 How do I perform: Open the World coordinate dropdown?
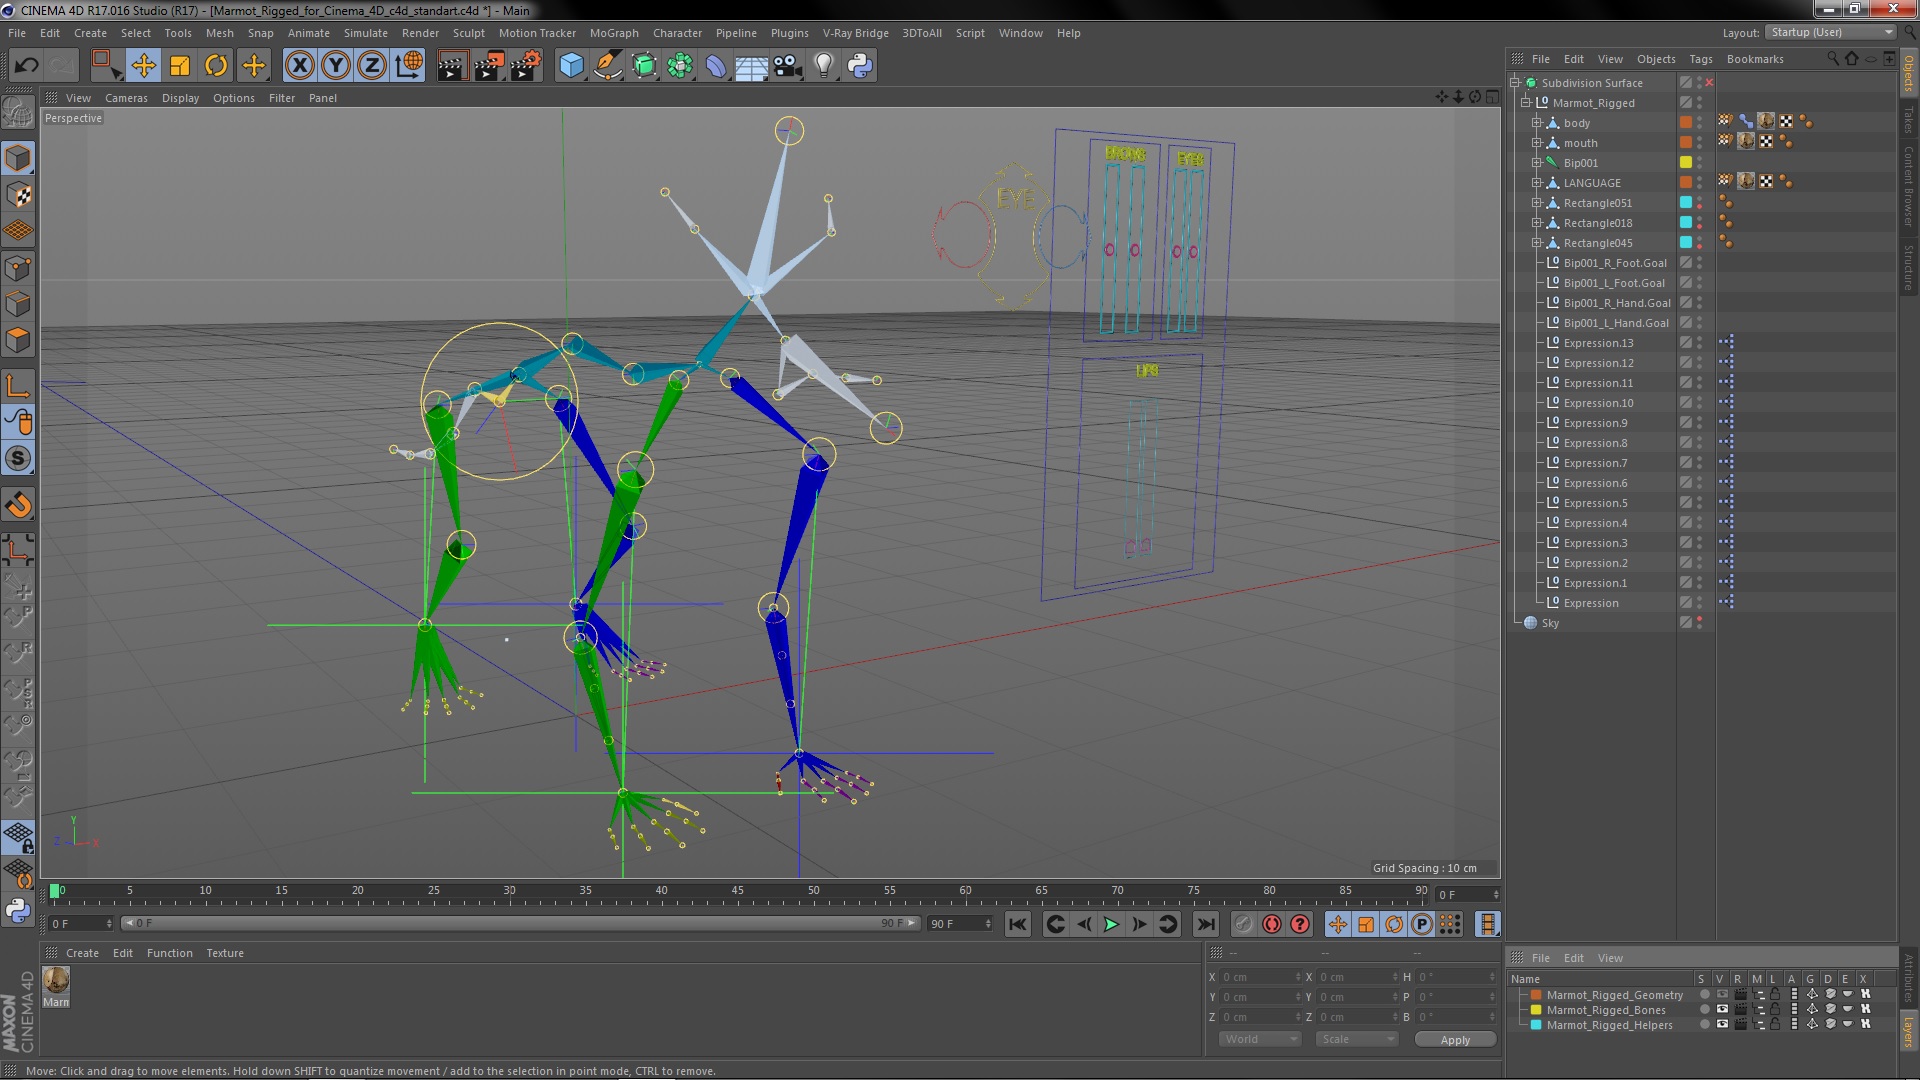1260,1040
